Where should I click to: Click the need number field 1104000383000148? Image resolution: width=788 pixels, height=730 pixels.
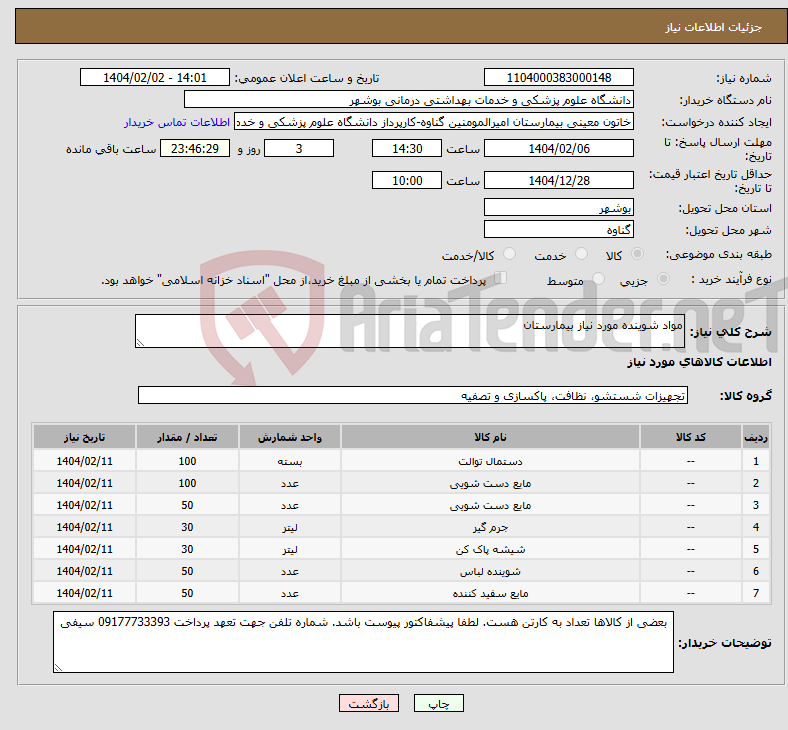[x=558, y=77]
